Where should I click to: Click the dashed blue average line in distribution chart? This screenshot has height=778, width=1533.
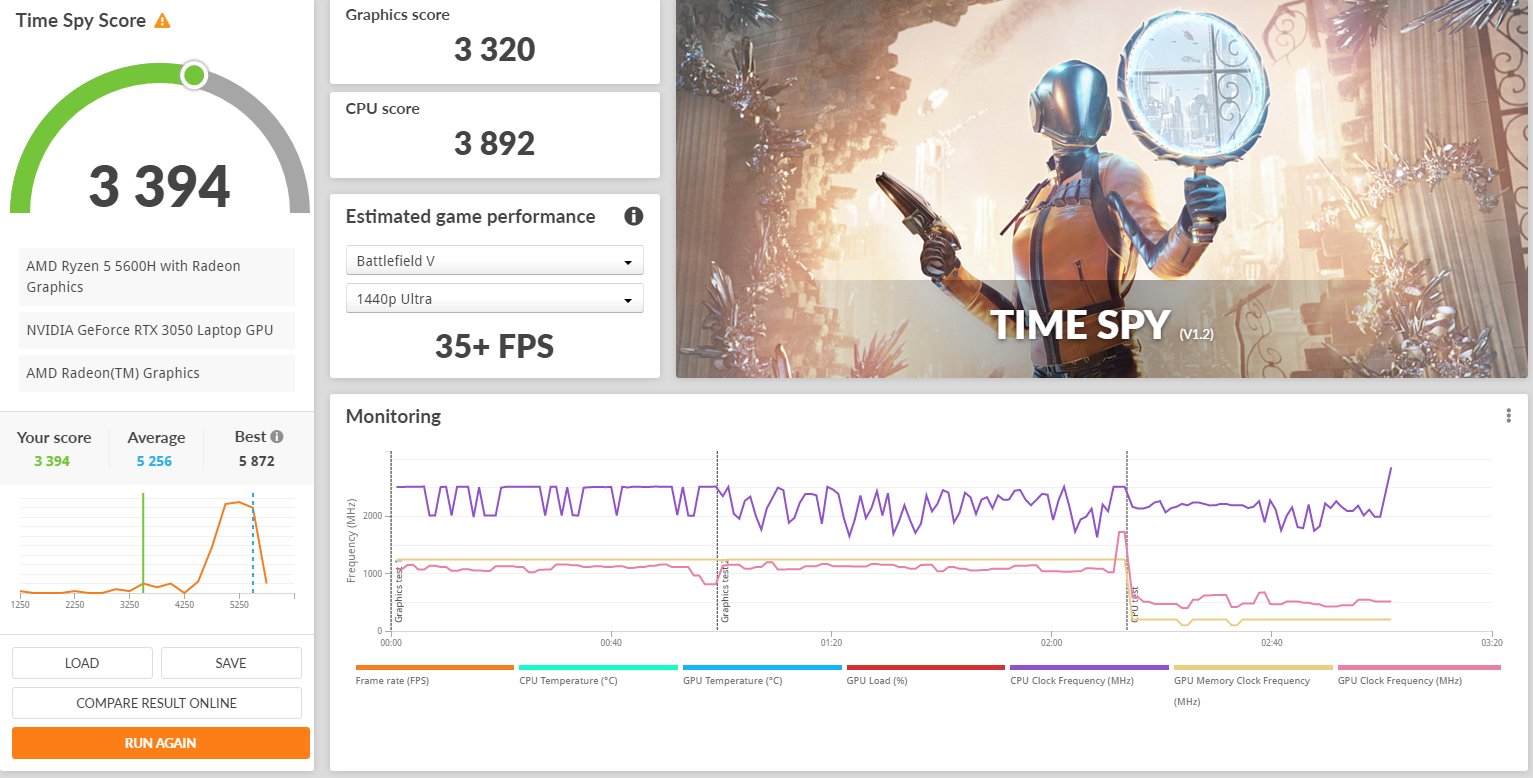coord(253,543)
